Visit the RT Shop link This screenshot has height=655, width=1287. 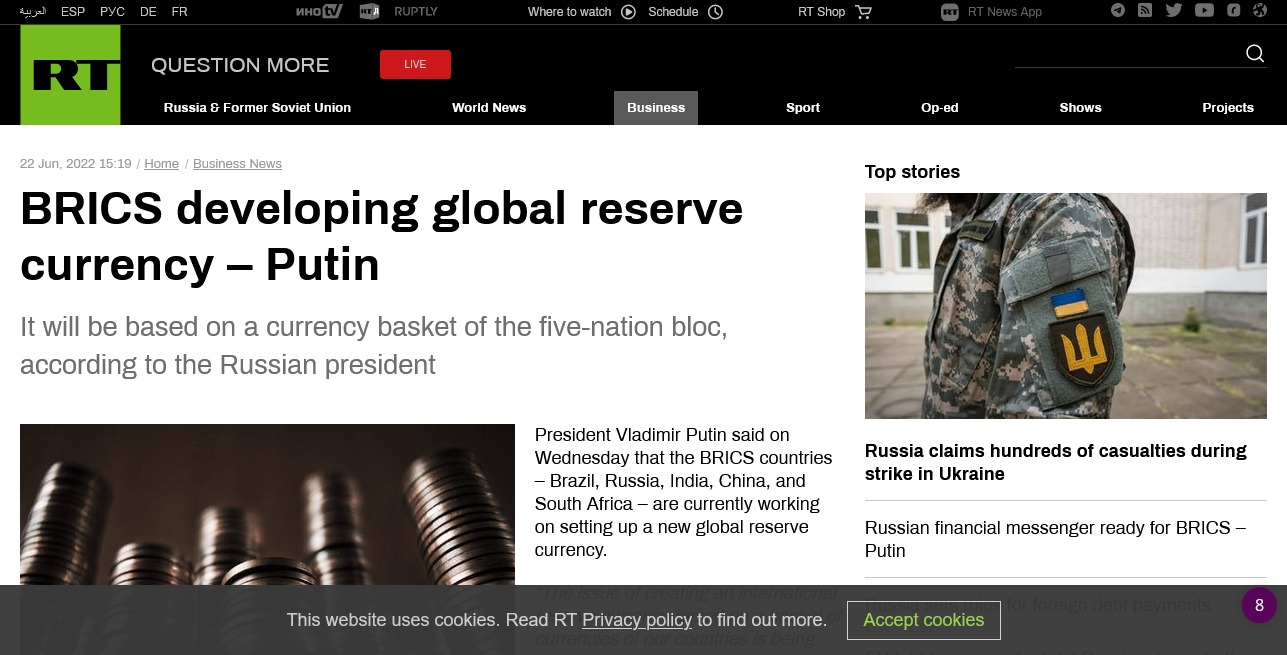click(x=821, y=12)
